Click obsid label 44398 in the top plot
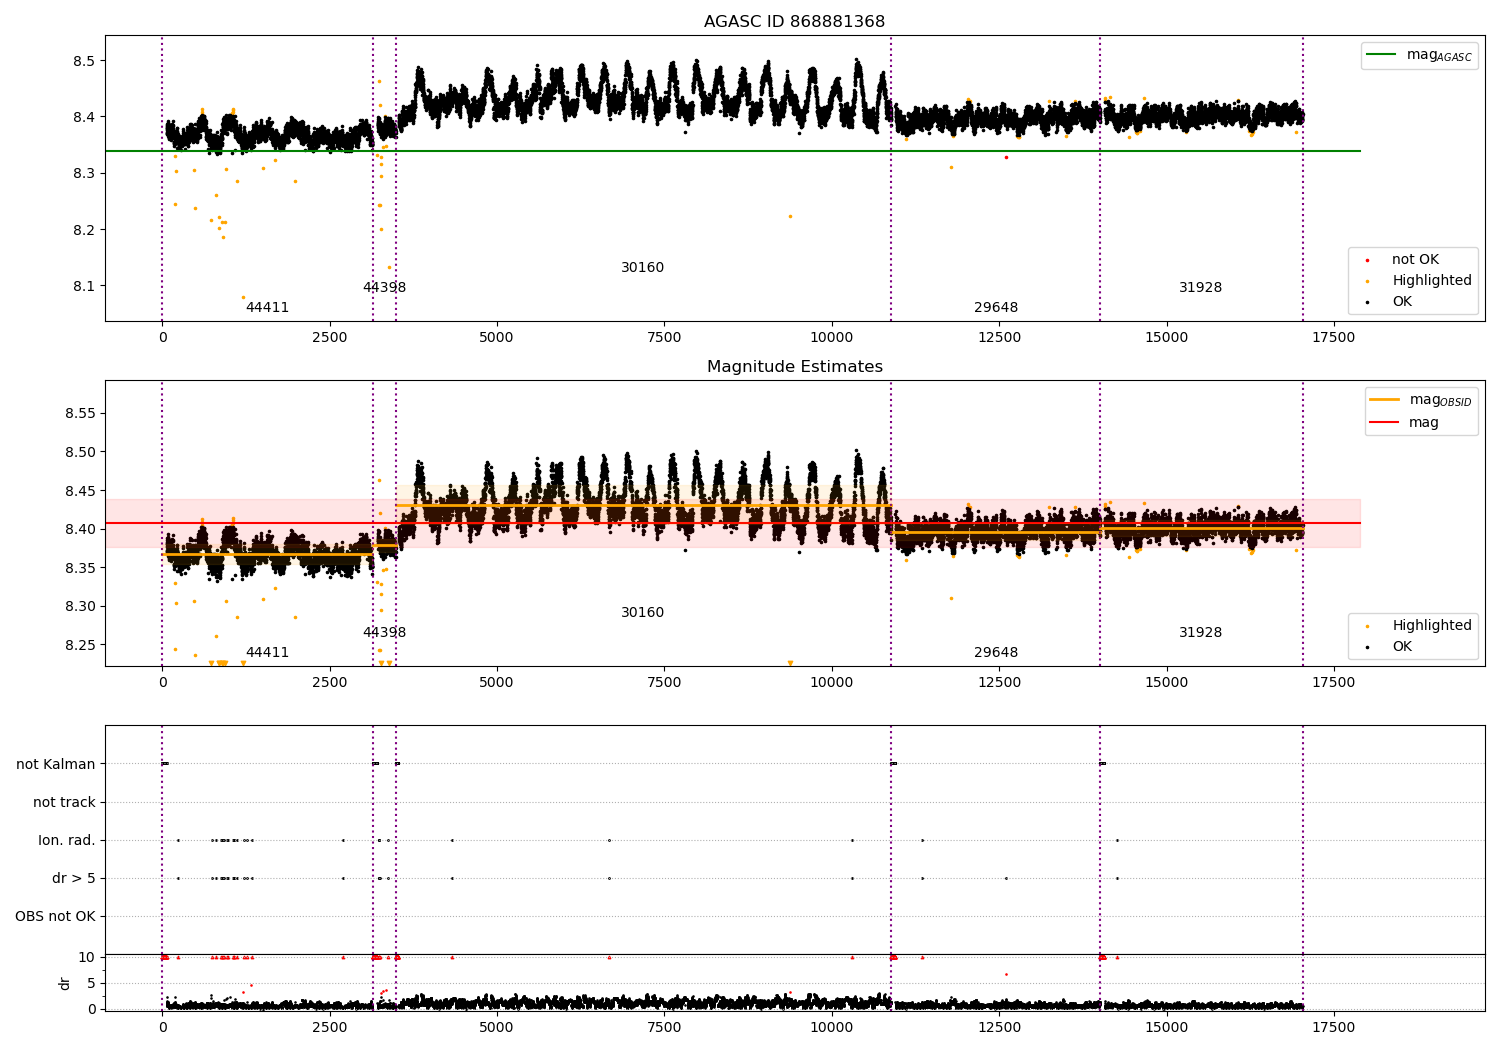This screenshot has width=1500, height=1050. pyautogui.click(x=384, y=288)
